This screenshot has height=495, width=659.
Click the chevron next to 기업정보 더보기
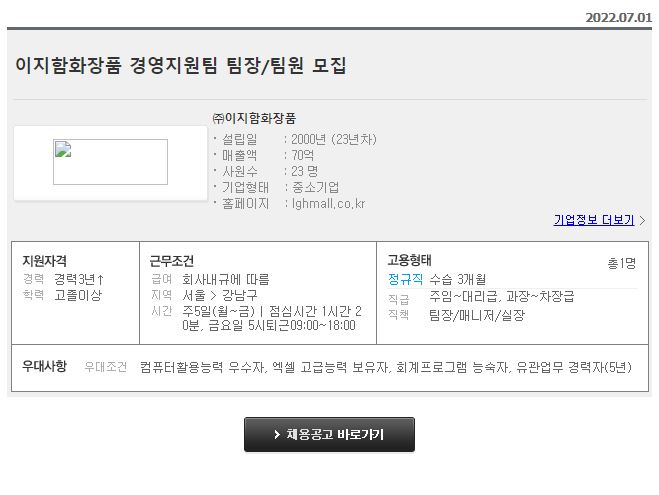pos(642,220)
